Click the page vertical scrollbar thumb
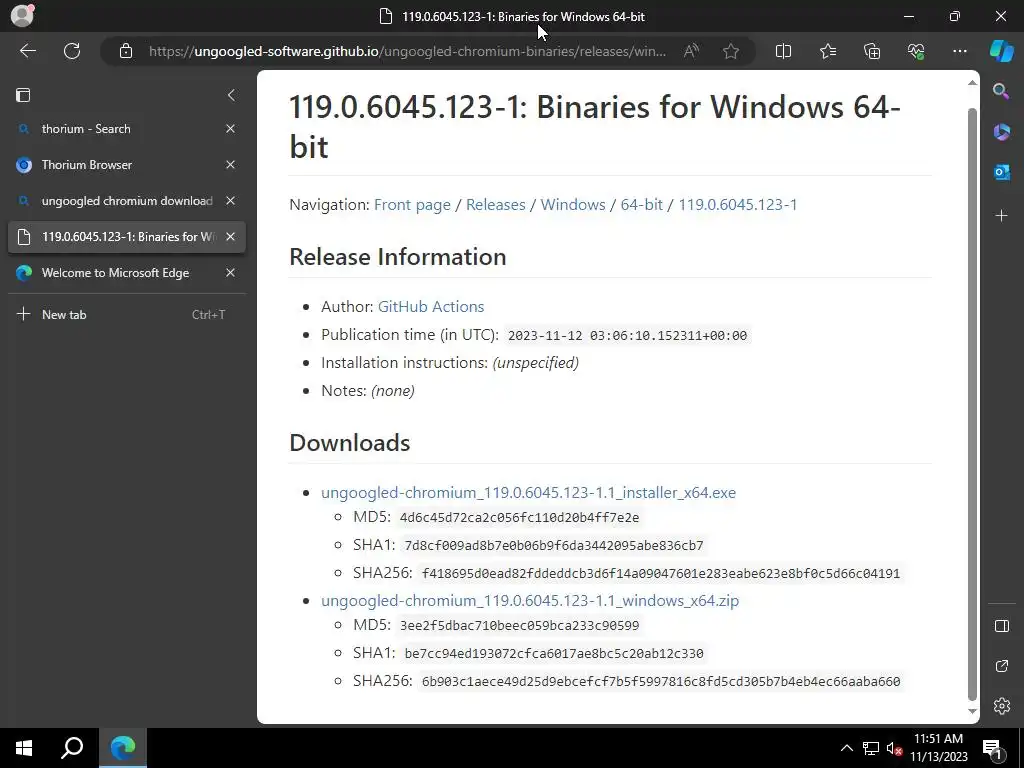Image resolution: width=1024 pixels, height=768 pixels. pyautogui.click(x=972, y=405)
